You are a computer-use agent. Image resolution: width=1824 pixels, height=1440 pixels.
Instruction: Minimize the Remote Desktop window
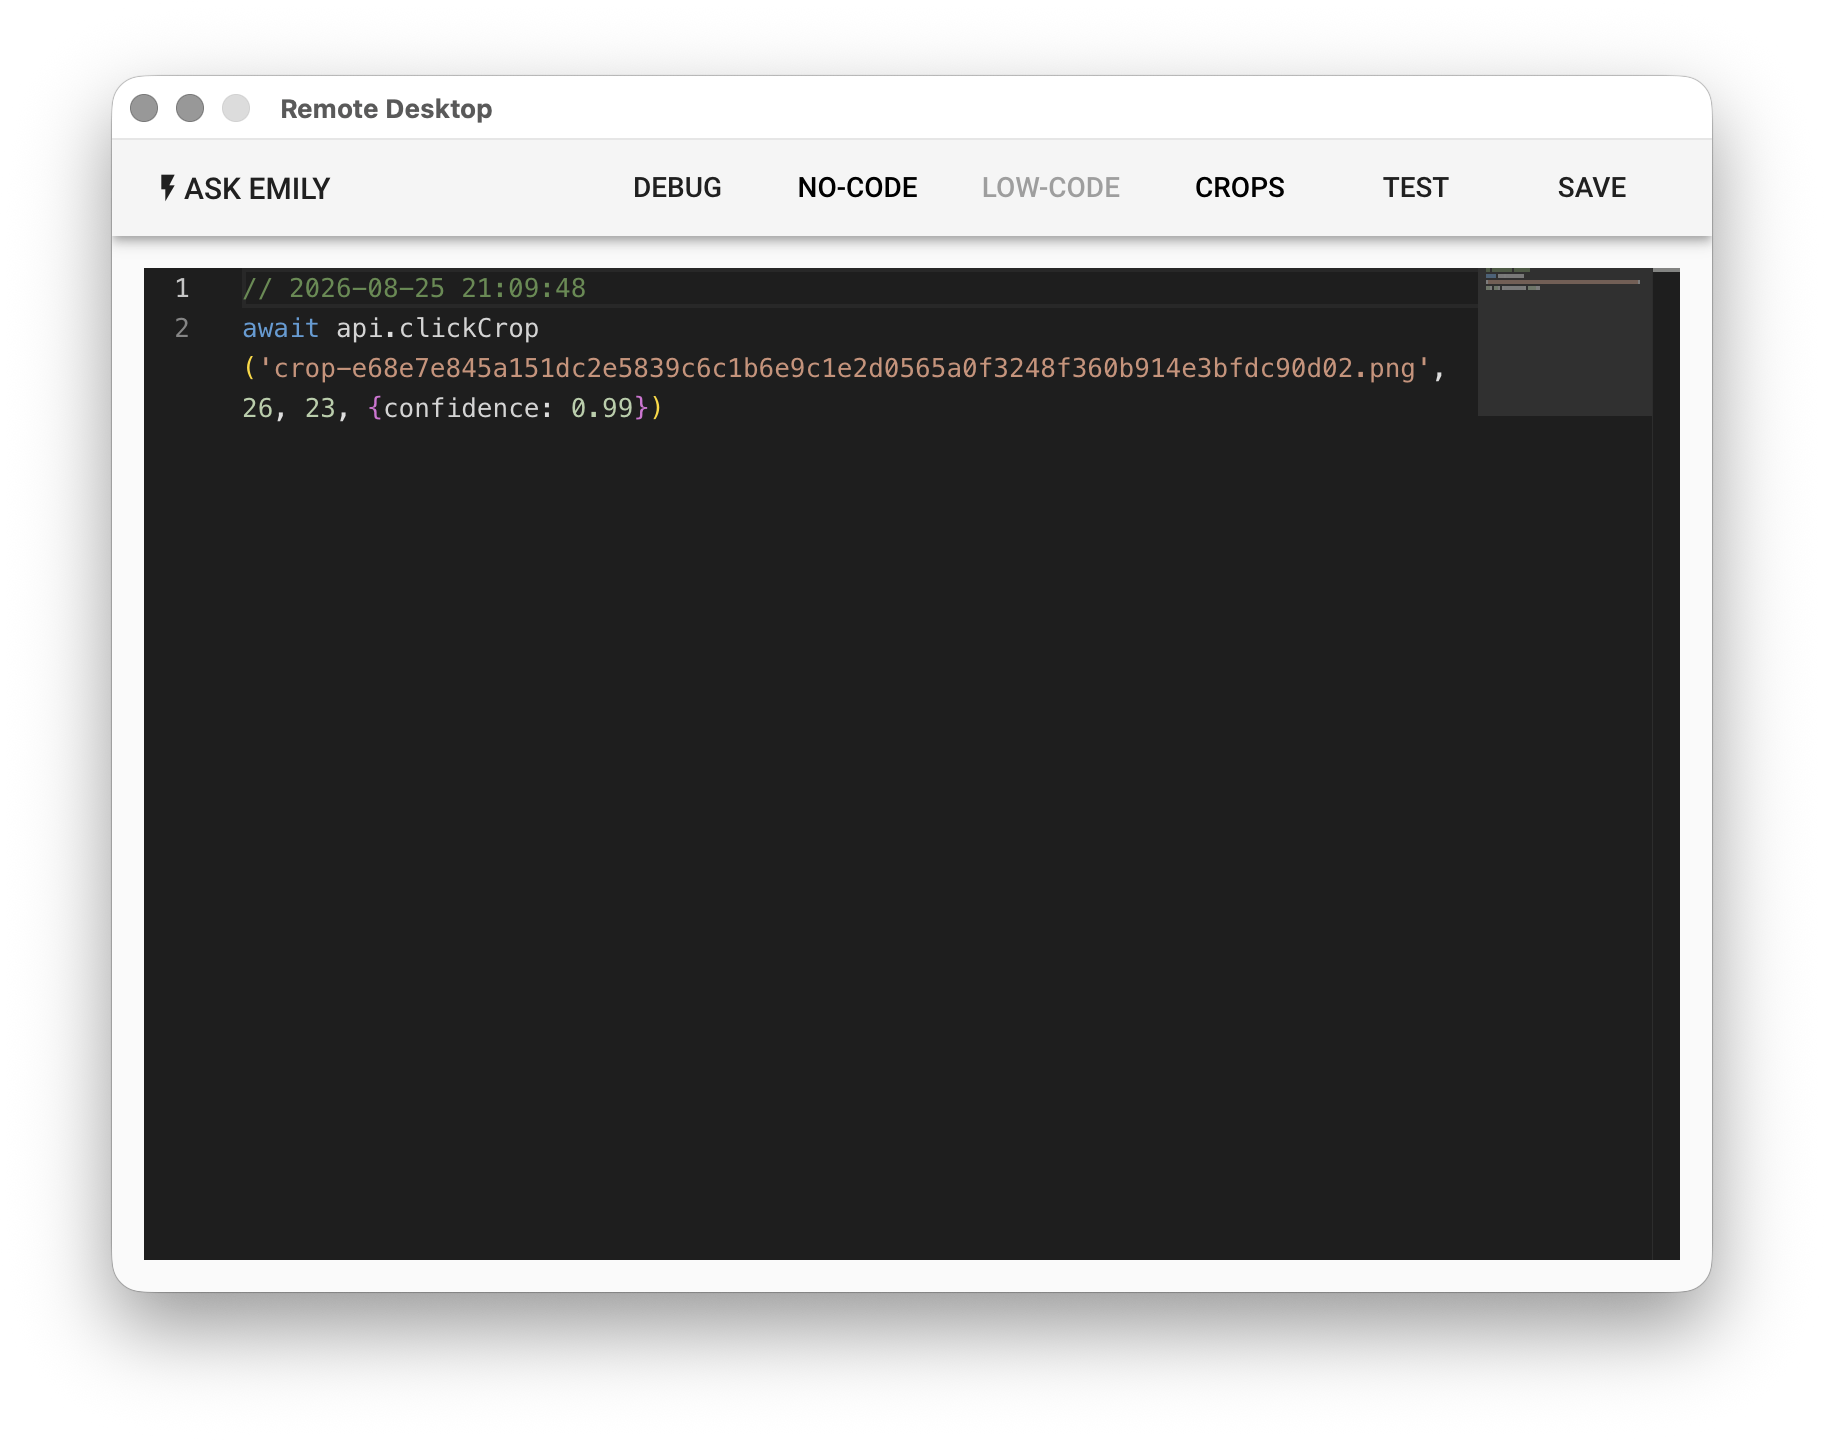(x=190, y=108)
